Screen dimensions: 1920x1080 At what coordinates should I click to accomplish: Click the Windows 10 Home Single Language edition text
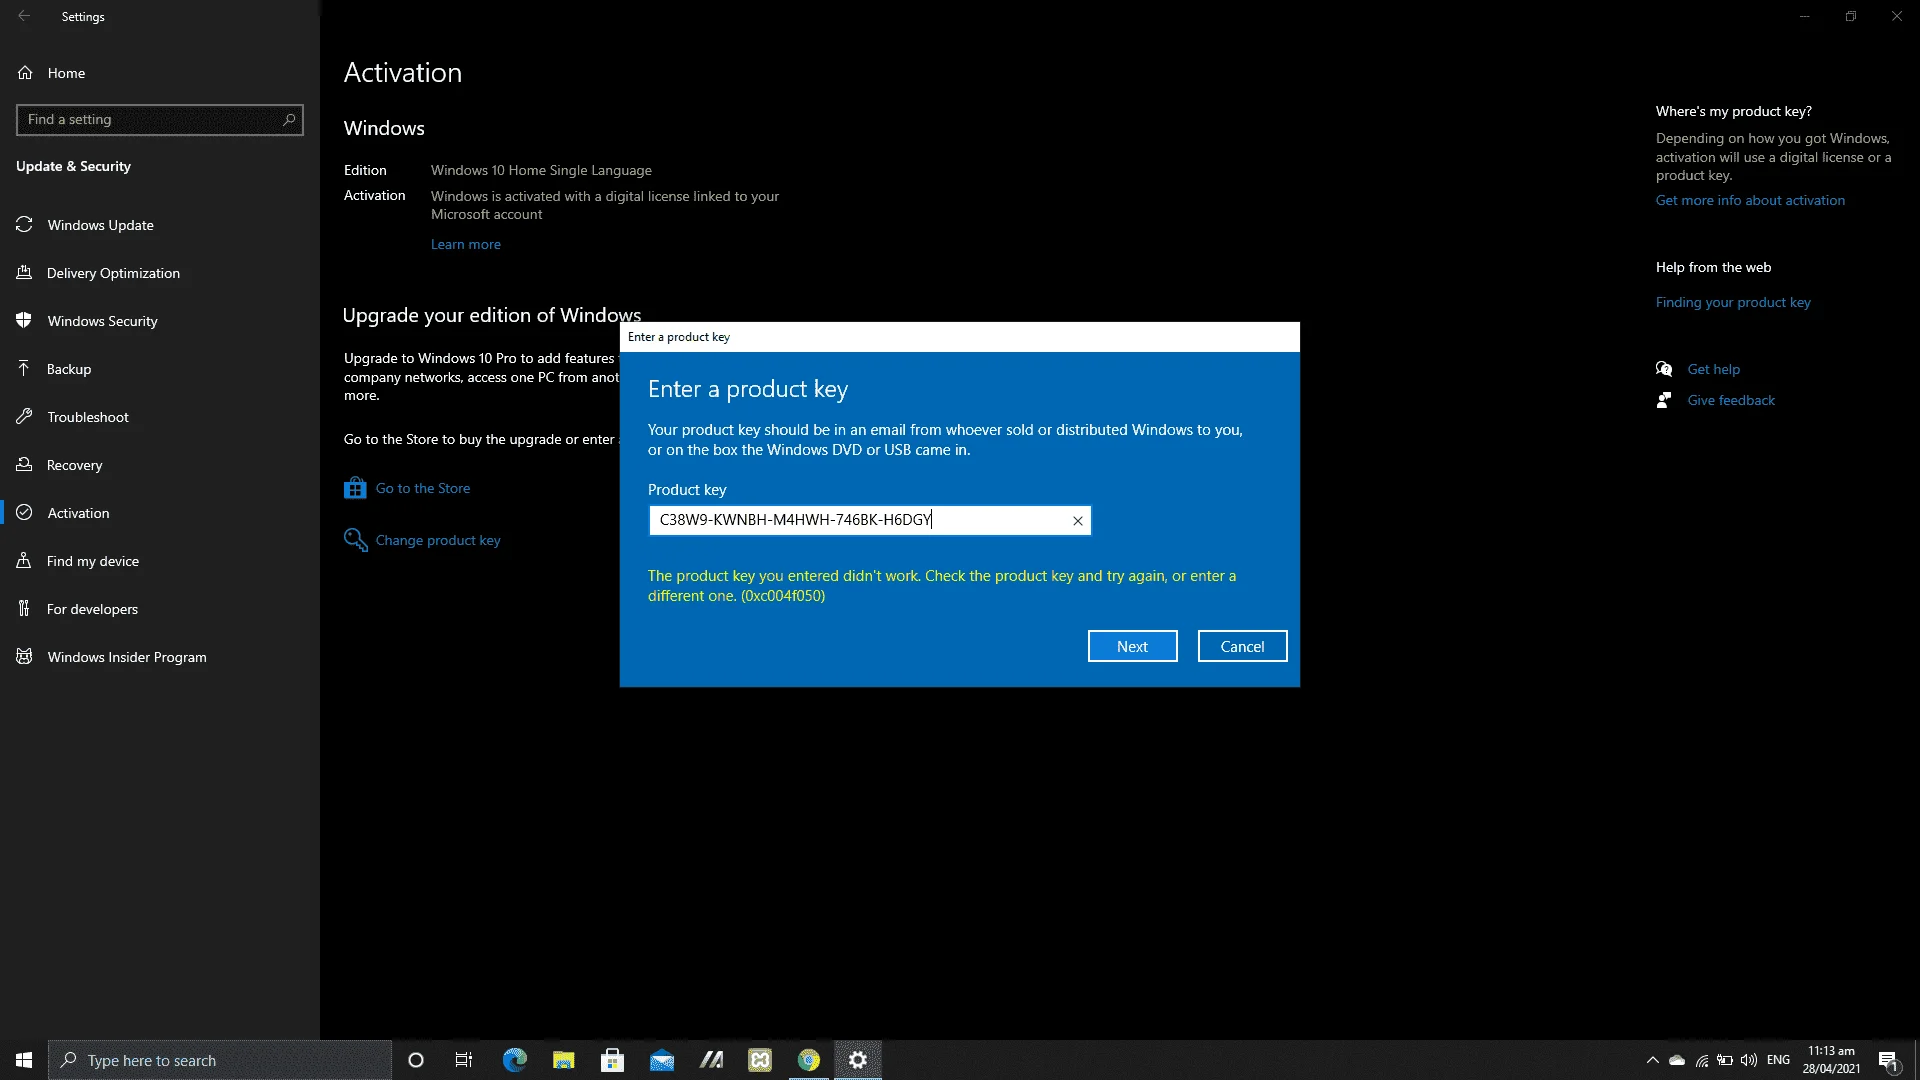click(x=541, y=170)
